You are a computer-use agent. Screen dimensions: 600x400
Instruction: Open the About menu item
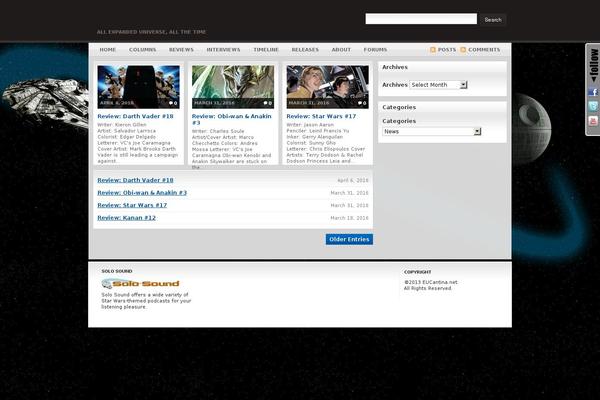(x=341, y=50)
